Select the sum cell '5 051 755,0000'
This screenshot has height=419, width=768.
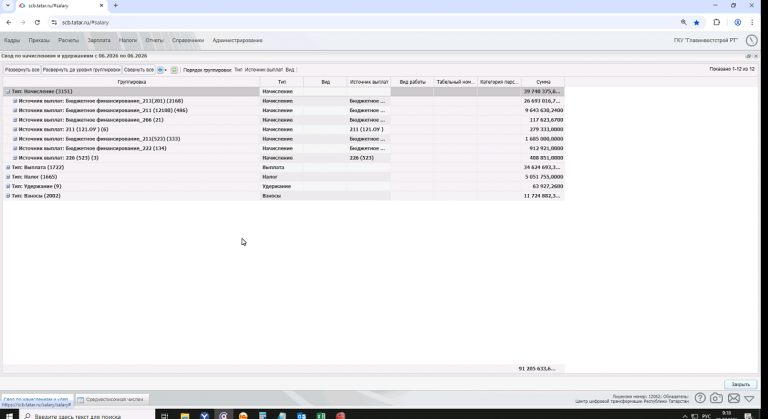pyautogui.click(x=543, y=177)
